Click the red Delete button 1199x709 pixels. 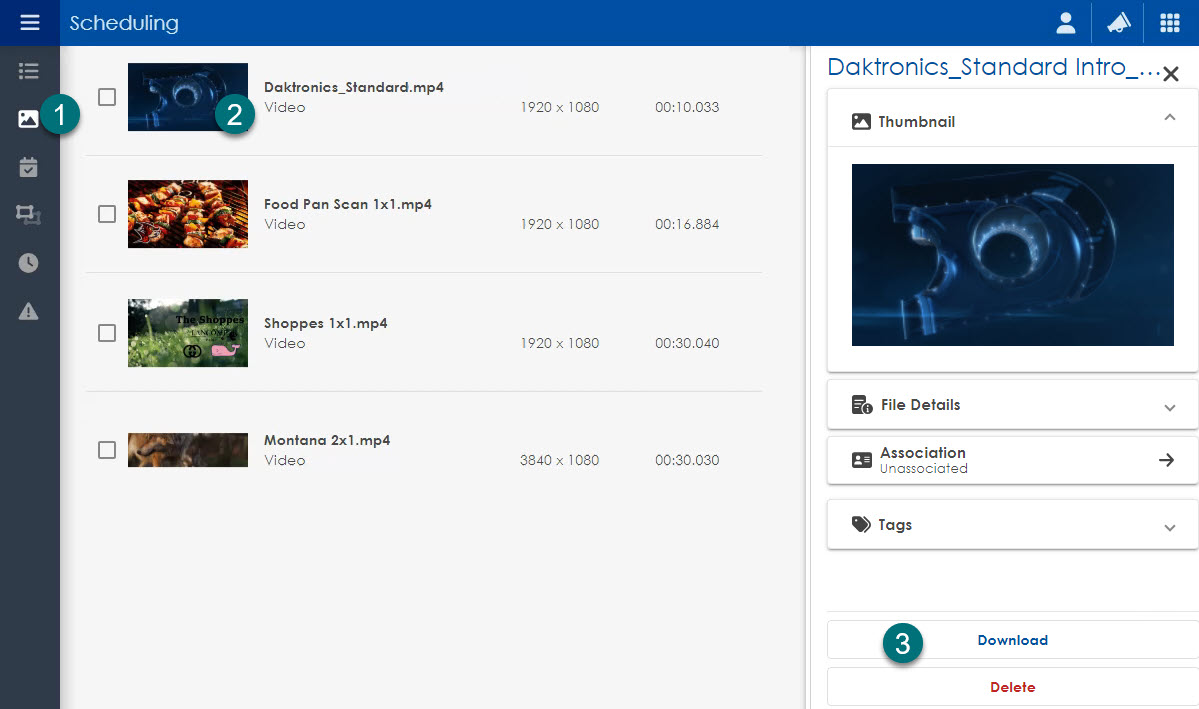(x=1012, y=687)
